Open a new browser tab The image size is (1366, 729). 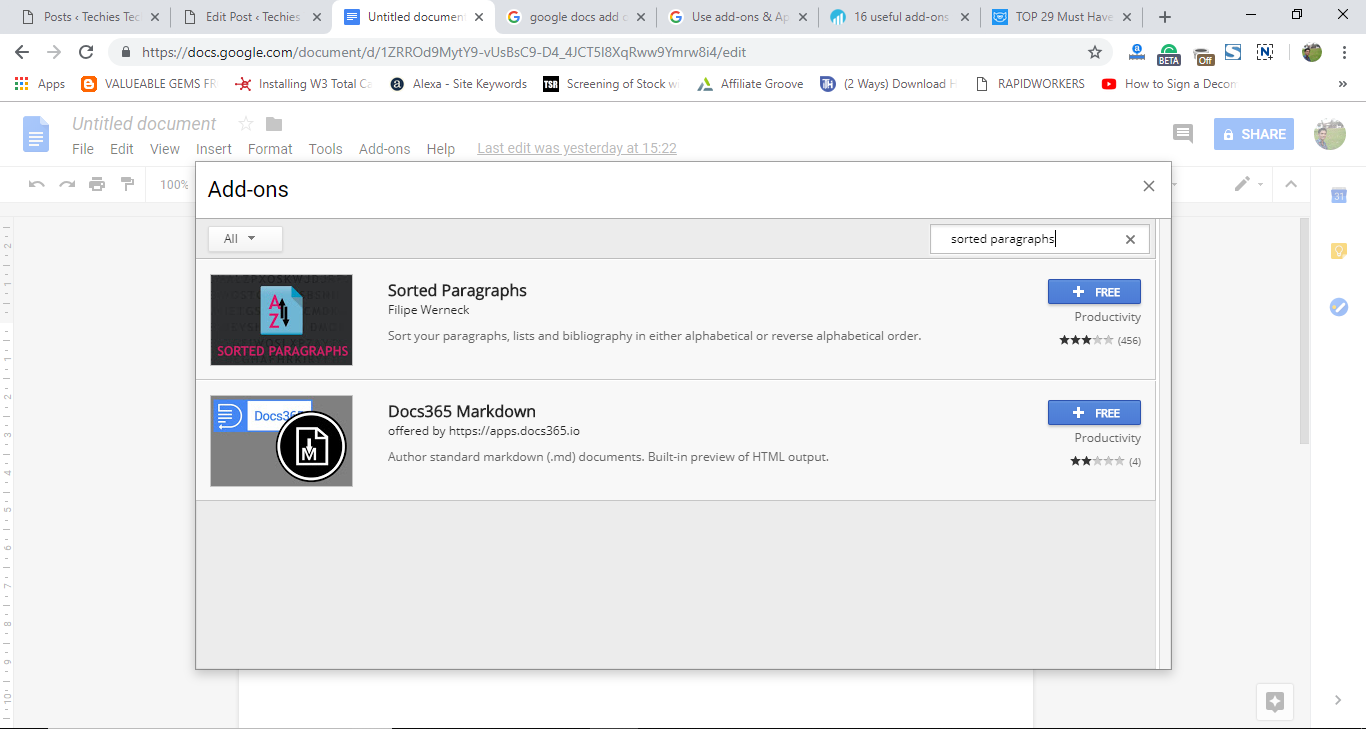(1165, 17)
